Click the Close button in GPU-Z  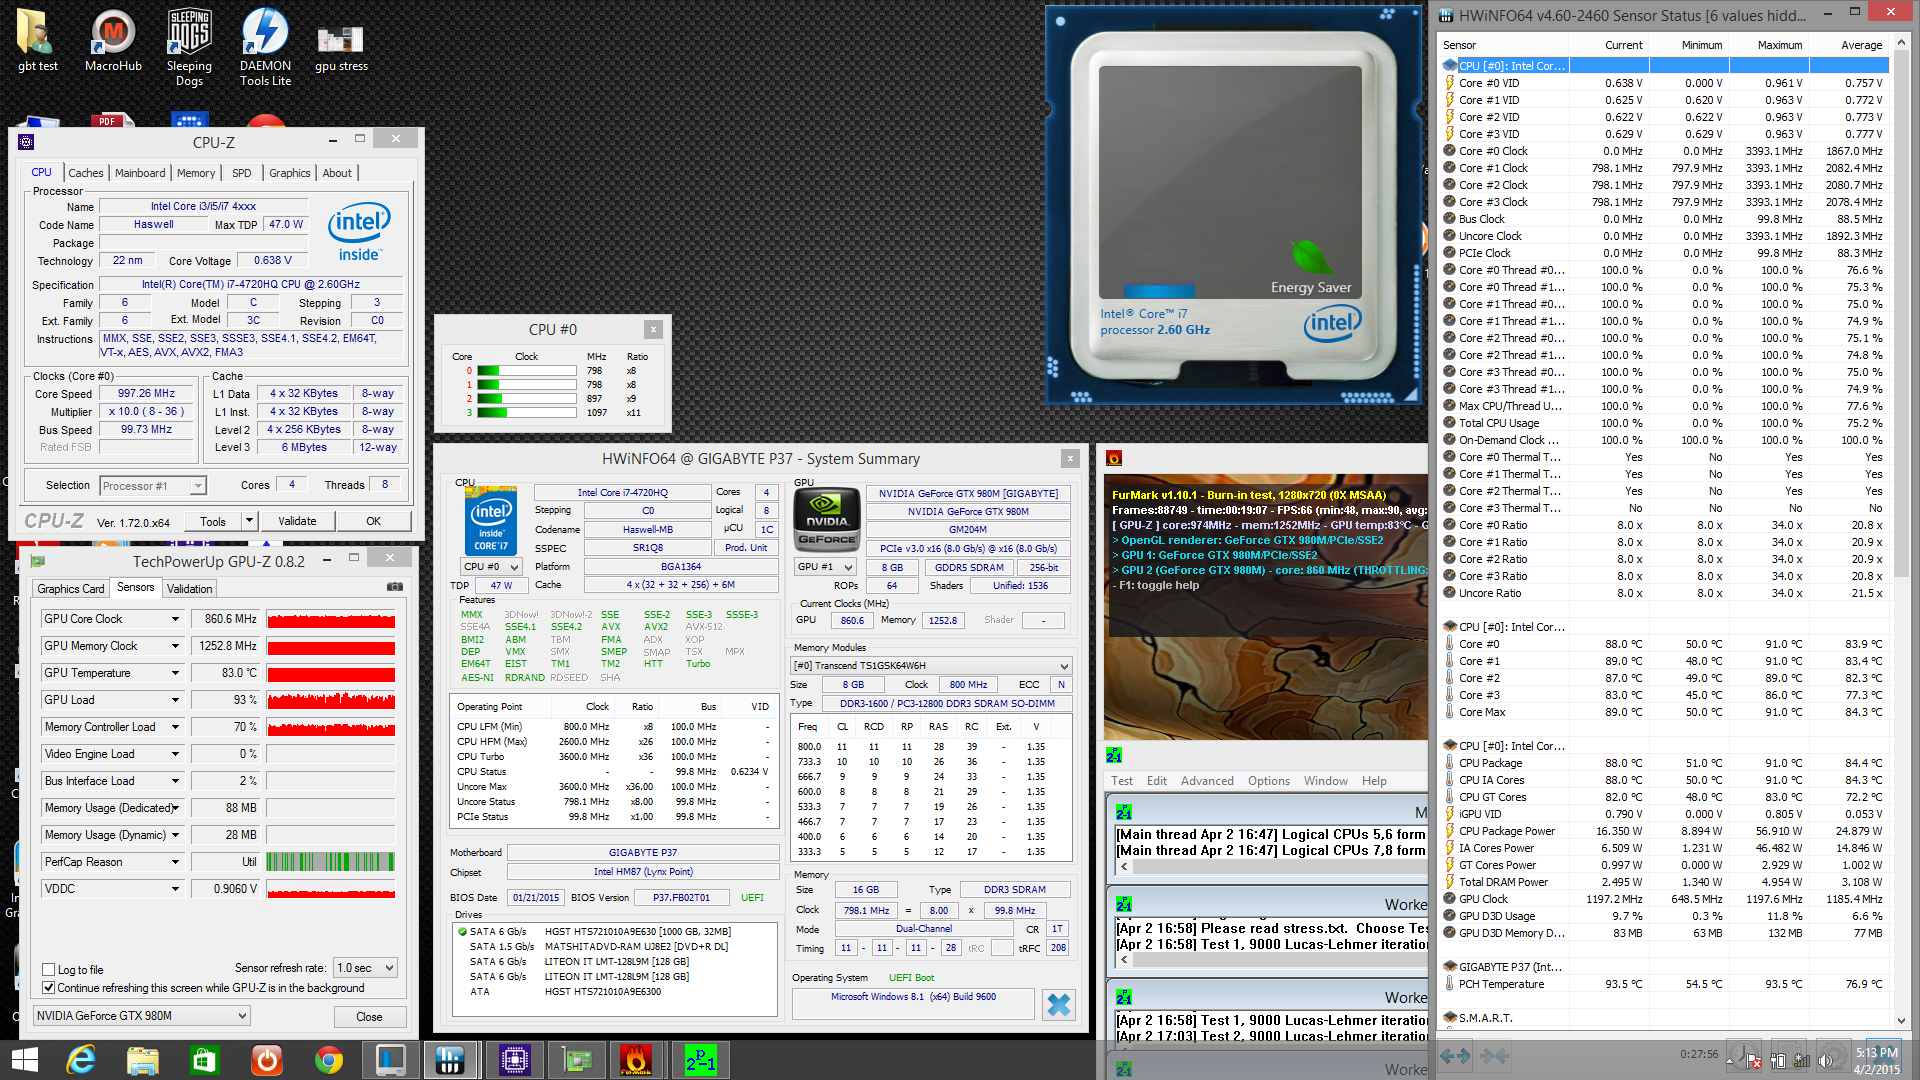coord(369,1016)
